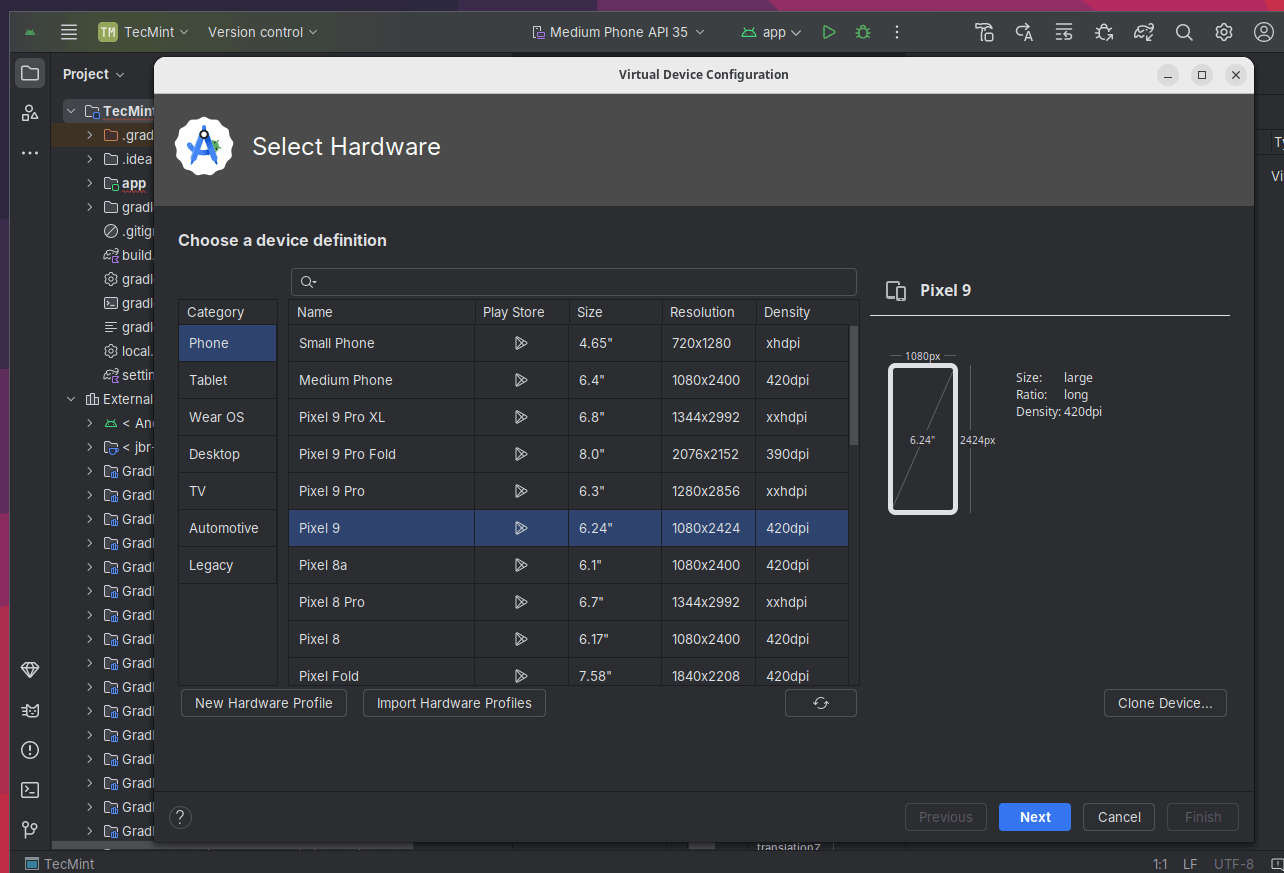
Task: Open the Medium Phone API 35 device dropdown
Action: (618, 32)
